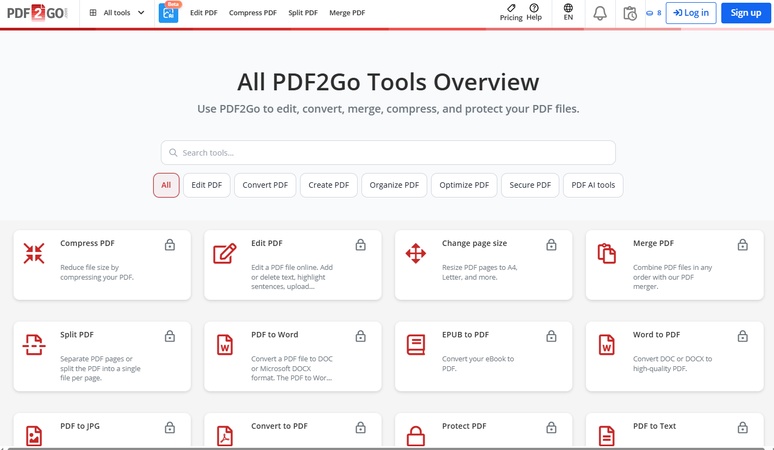The width and height of the screenshot is (774, 450).
Task: Click the lock icon on Compress PDF card
Action: (170, 245)
